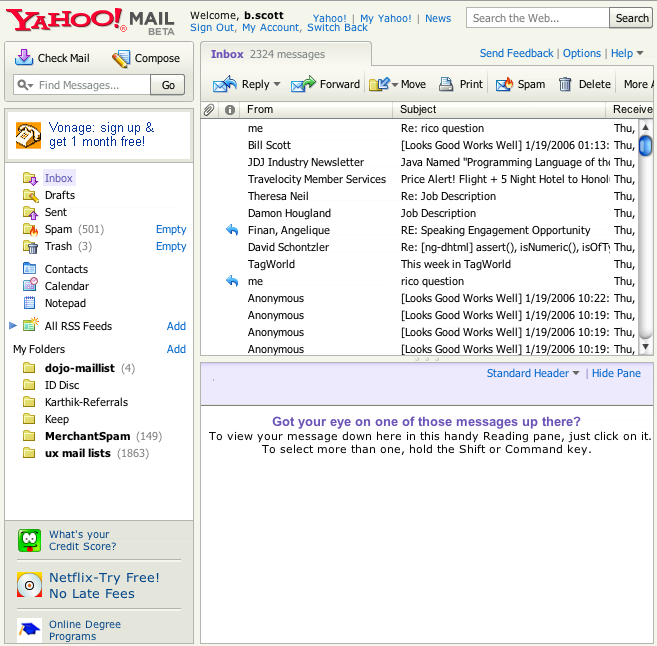Click the Spam icon in toolbar
Viewport: 657px width, 646px height.
504,85
